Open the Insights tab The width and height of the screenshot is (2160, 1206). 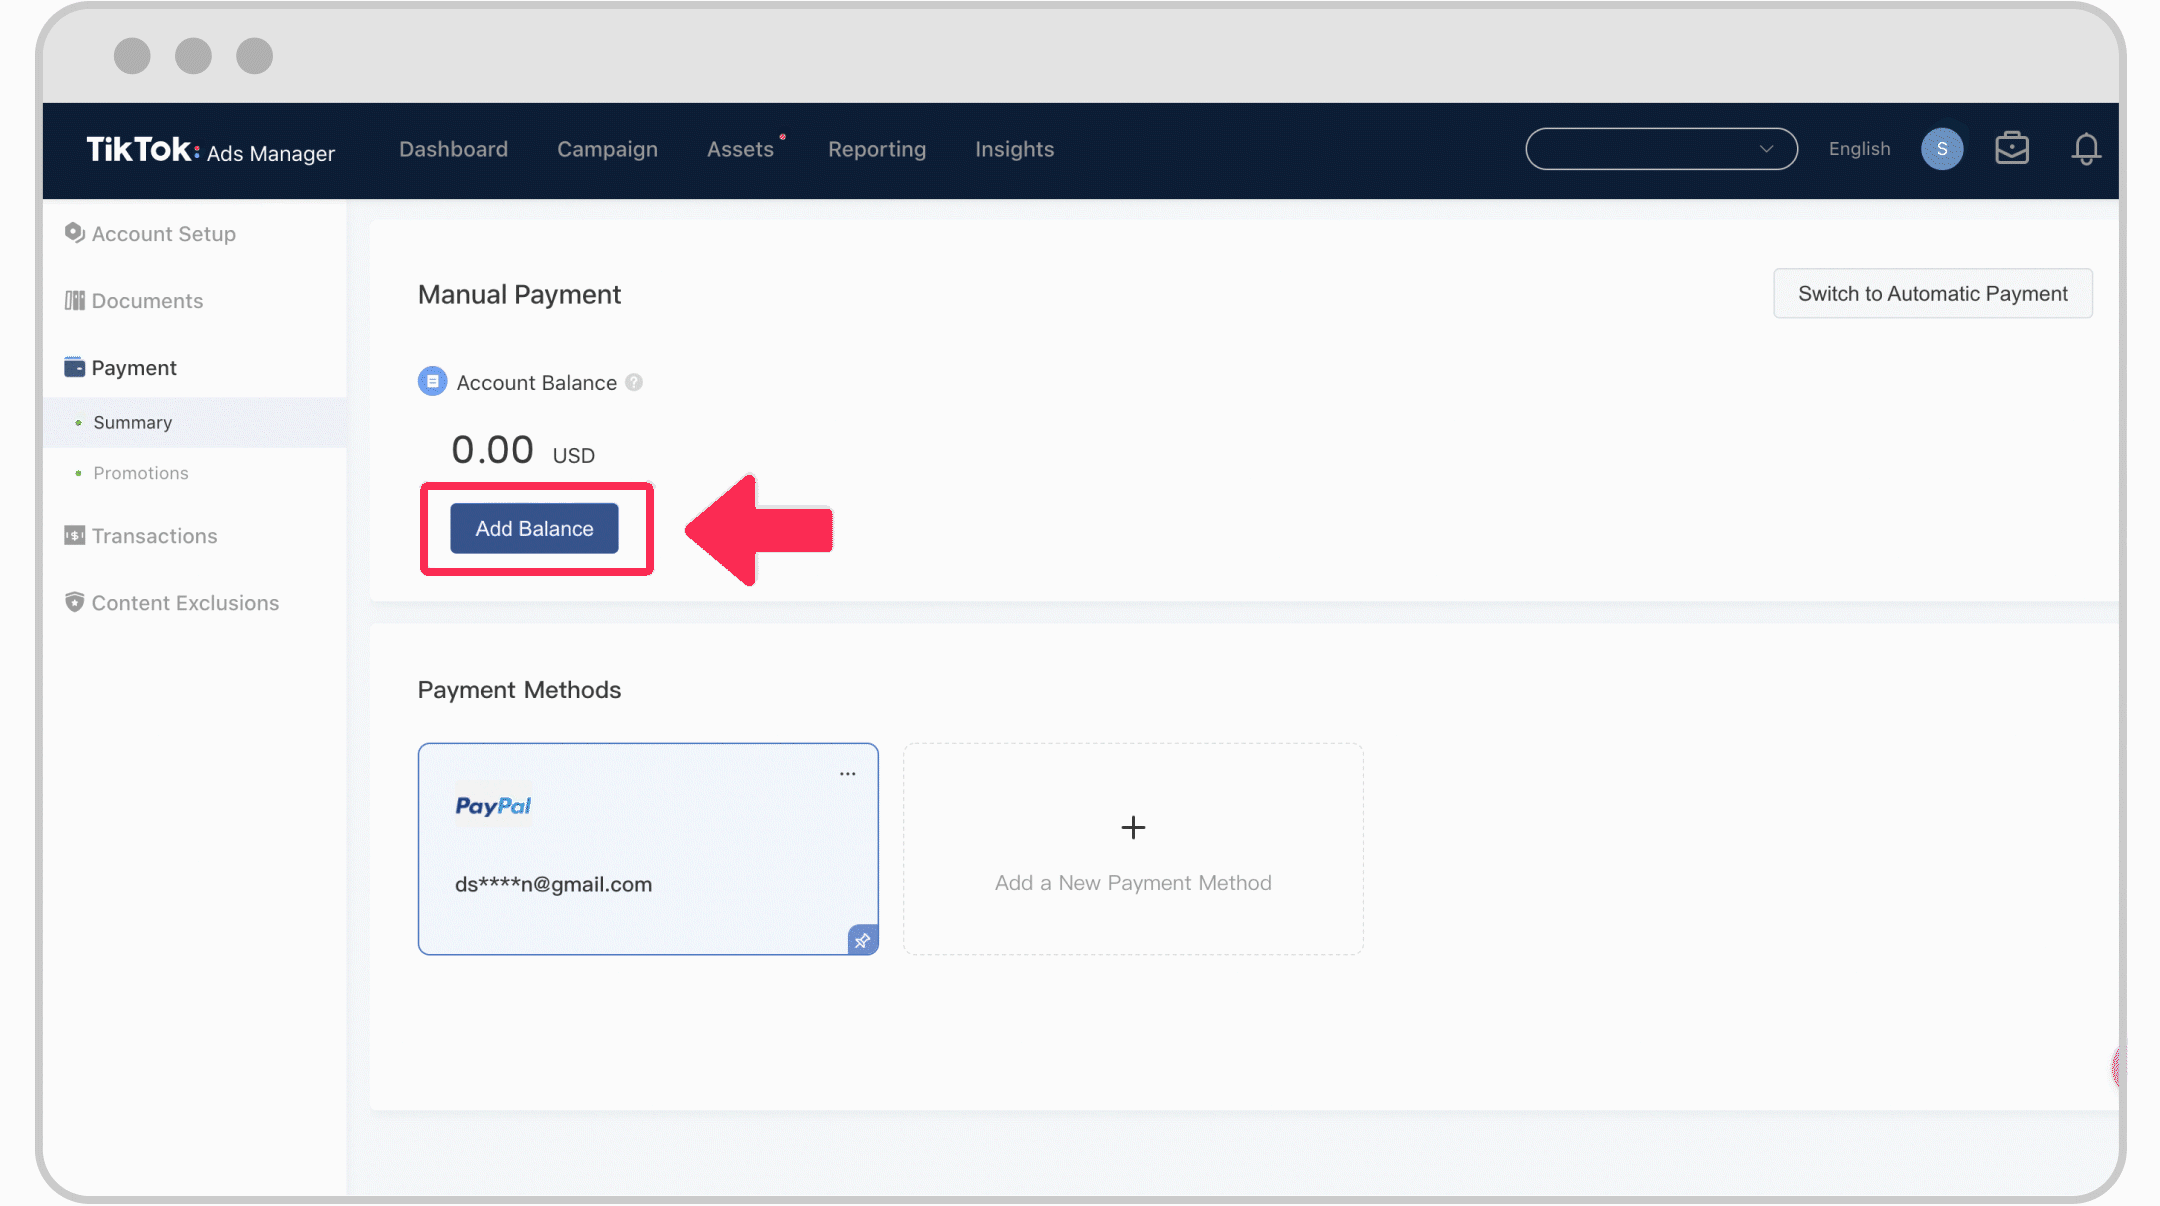[1013, 147]
